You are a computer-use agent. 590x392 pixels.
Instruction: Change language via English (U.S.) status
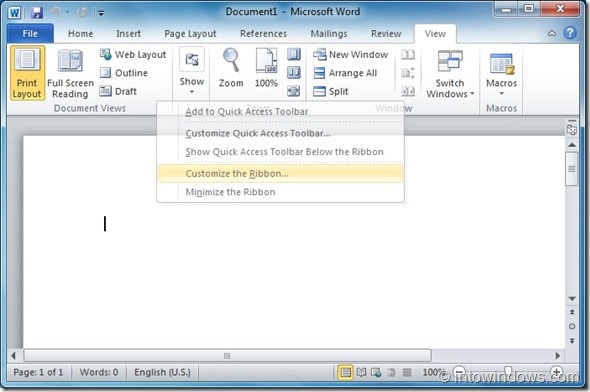[x=162, y=372]
